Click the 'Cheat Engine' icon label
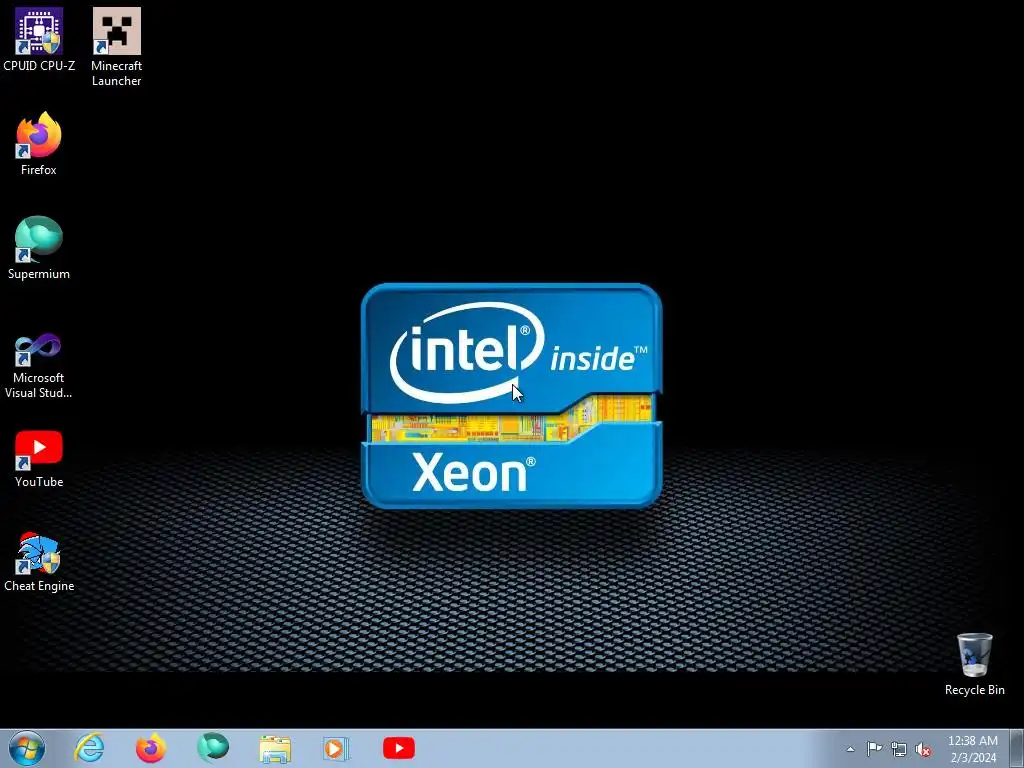1024x768 pixels. [39, 586]
